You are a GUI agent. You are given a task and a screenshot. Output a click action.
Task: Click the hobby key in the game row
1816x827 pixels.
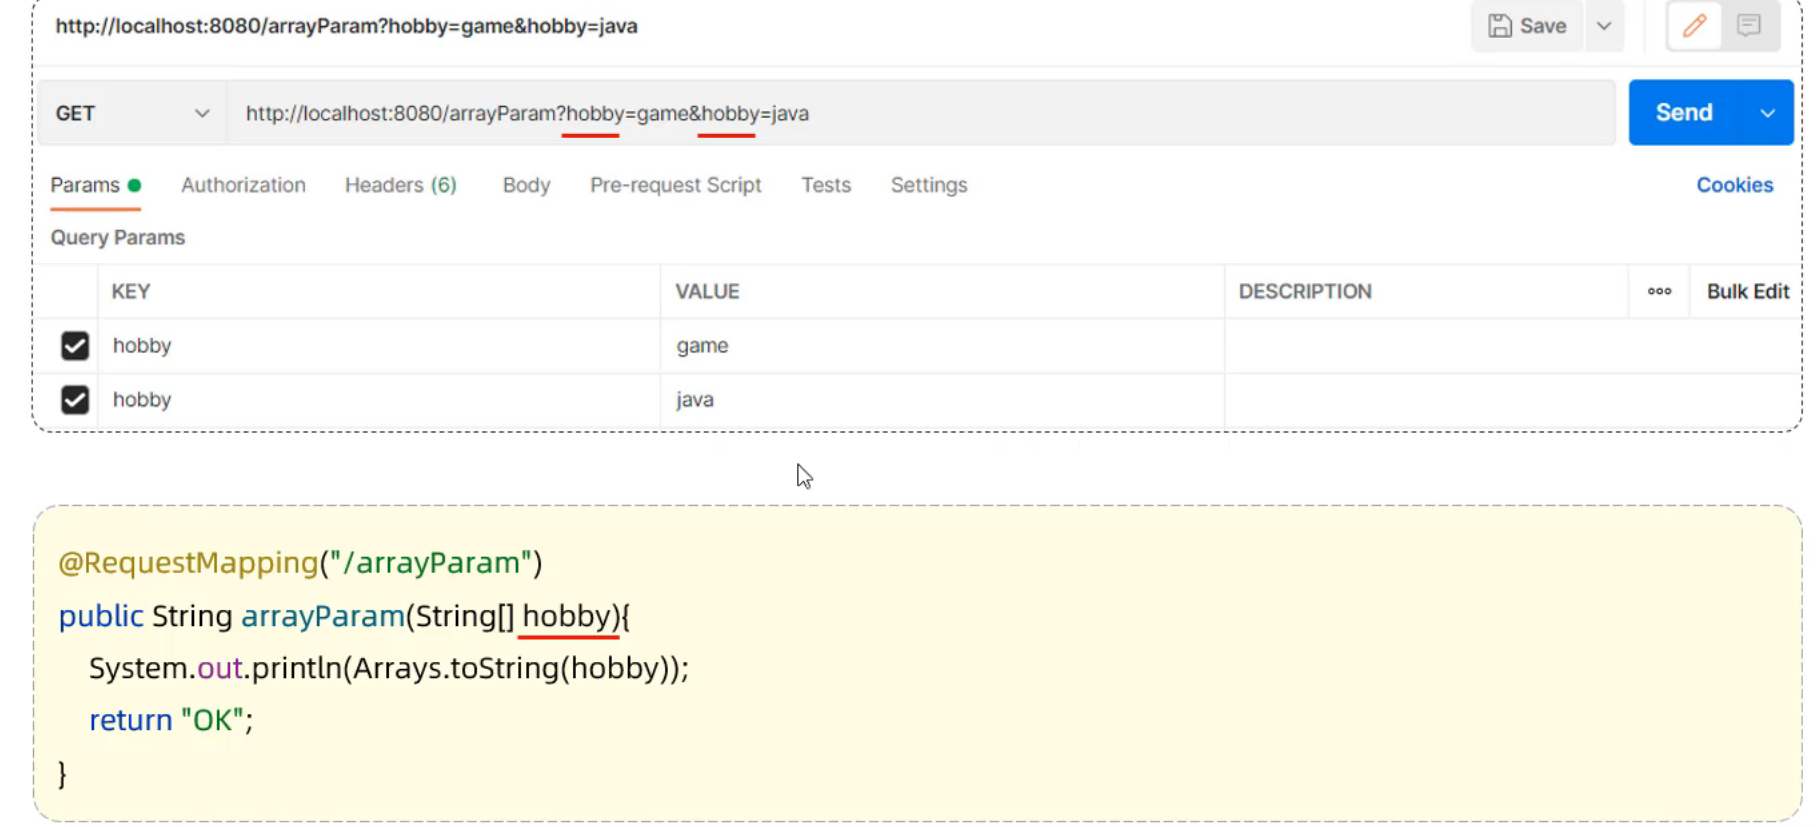(142, 345)
